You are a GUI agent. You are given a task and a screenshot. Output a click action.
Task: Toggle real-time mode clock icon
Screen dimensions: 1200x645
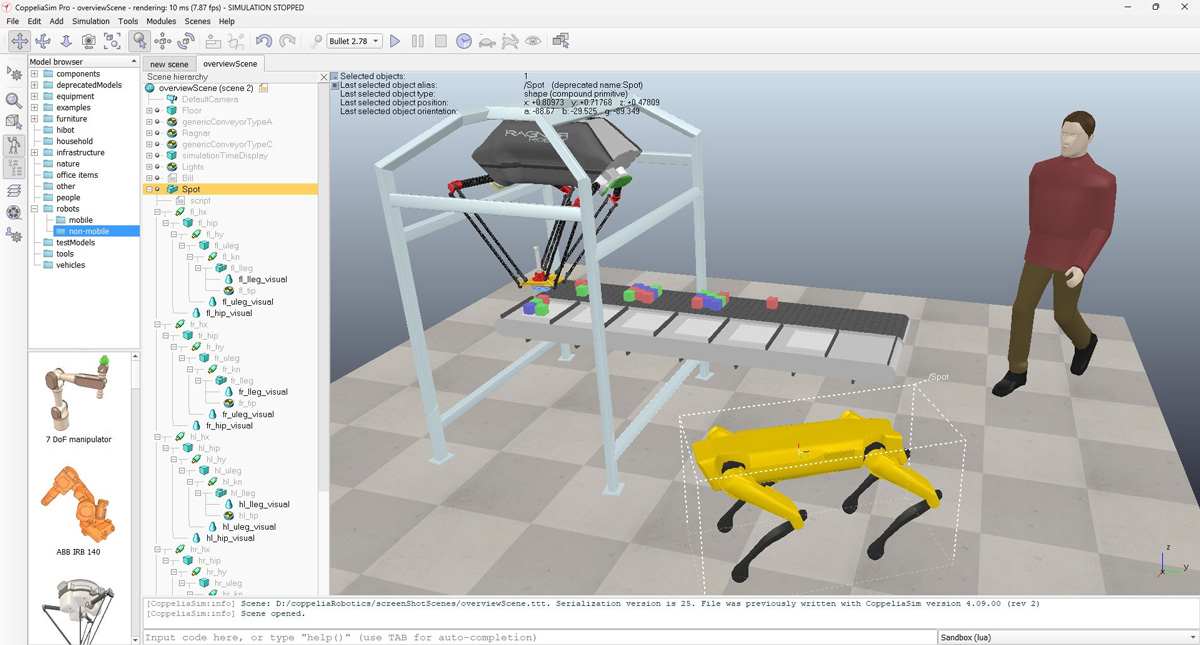[464, 41]
